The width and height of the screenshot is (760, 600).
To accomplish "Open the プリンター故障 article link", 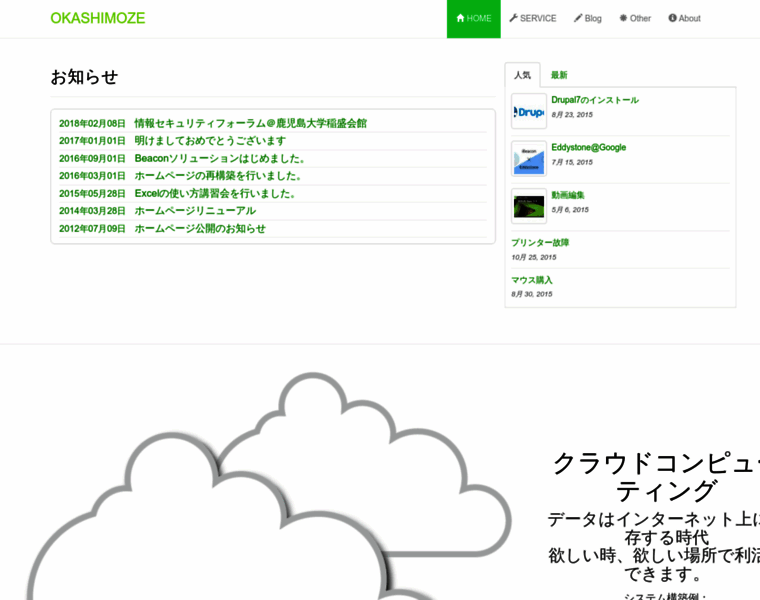I will click(540, 243).
